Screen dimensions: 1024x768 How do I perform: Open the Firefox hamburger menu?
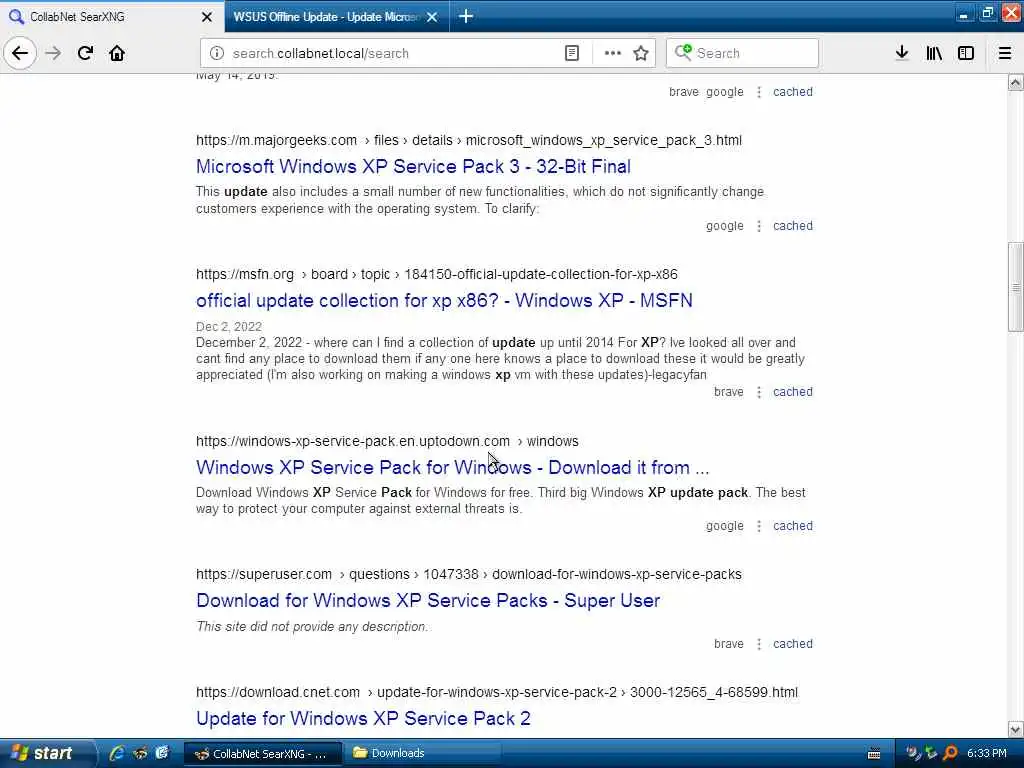1005,53
